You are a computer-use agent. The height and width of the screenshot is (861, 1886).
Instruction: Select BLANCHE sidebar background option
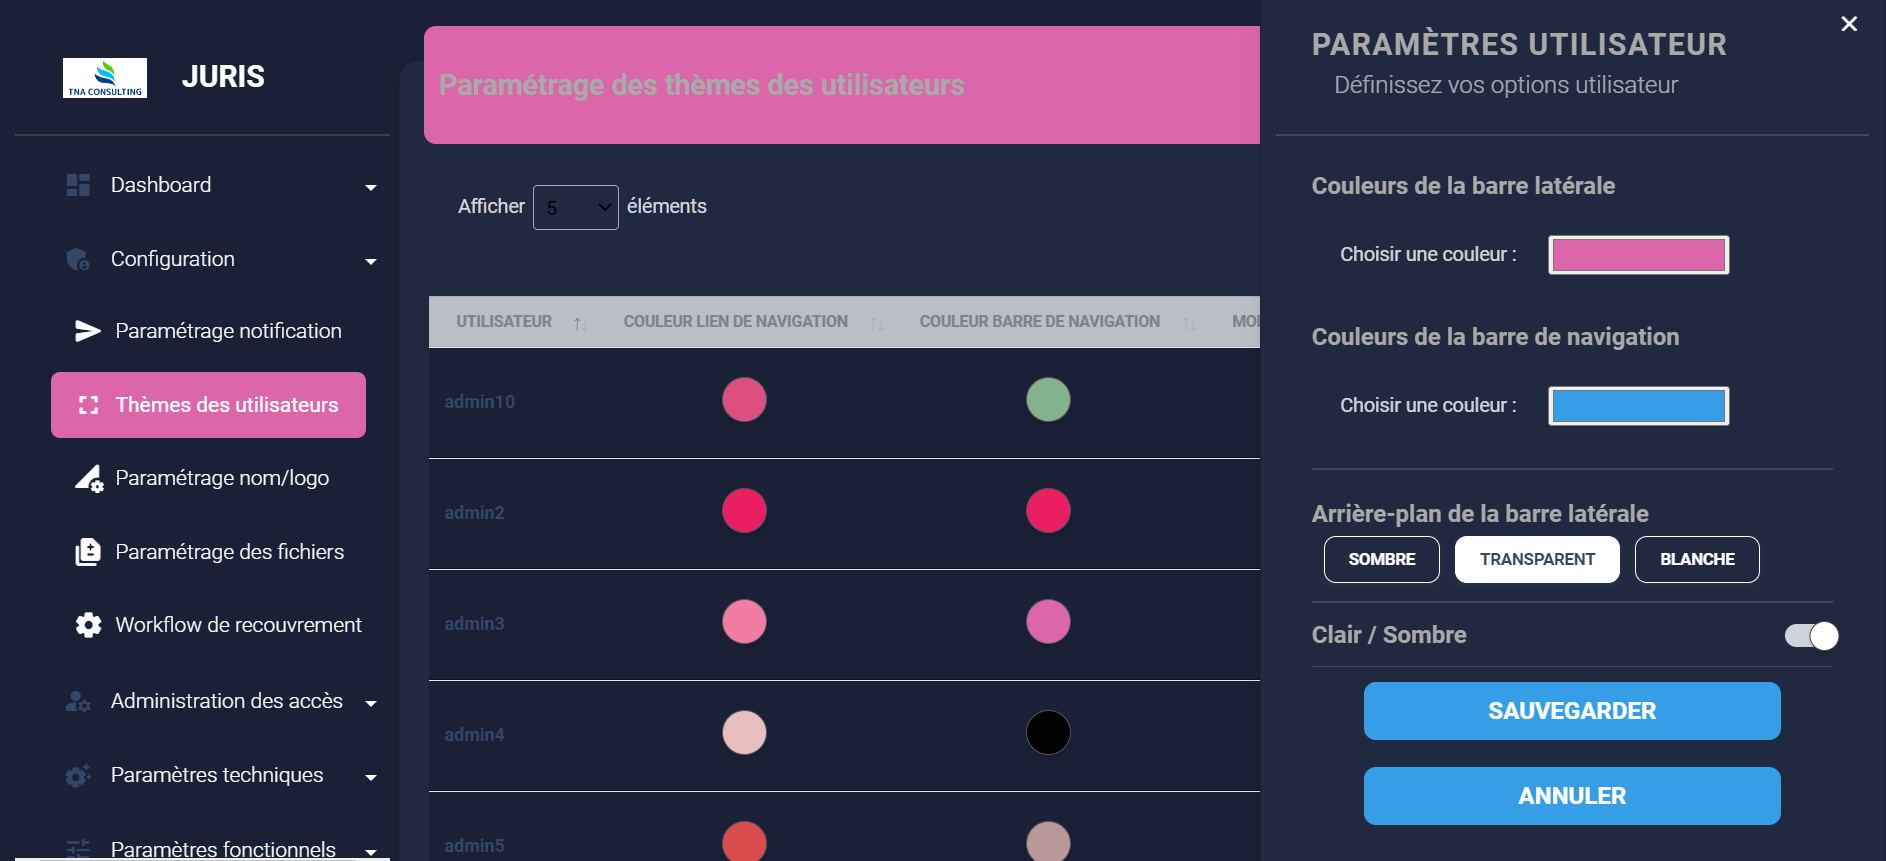(1696, 559)
